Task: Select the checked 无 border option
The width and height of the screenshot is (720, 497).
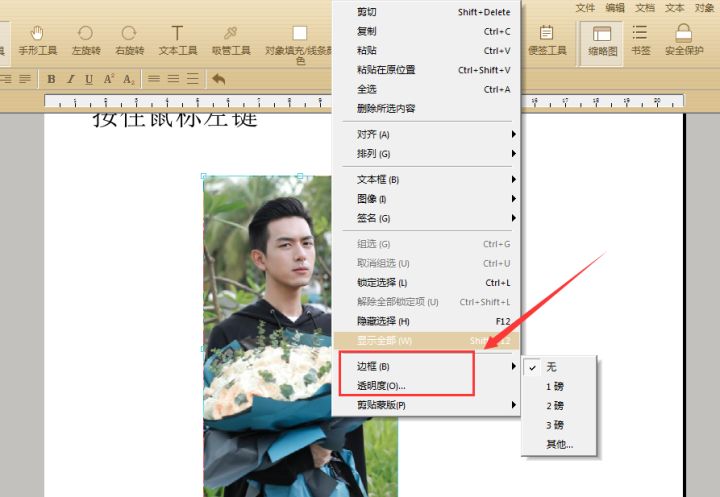Action: (x=559, y=367)
